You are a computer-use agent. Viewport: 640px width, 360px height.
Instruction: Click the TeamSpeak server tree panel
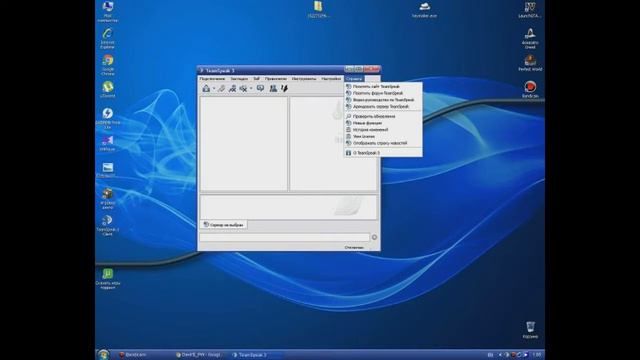click(244, 144)
